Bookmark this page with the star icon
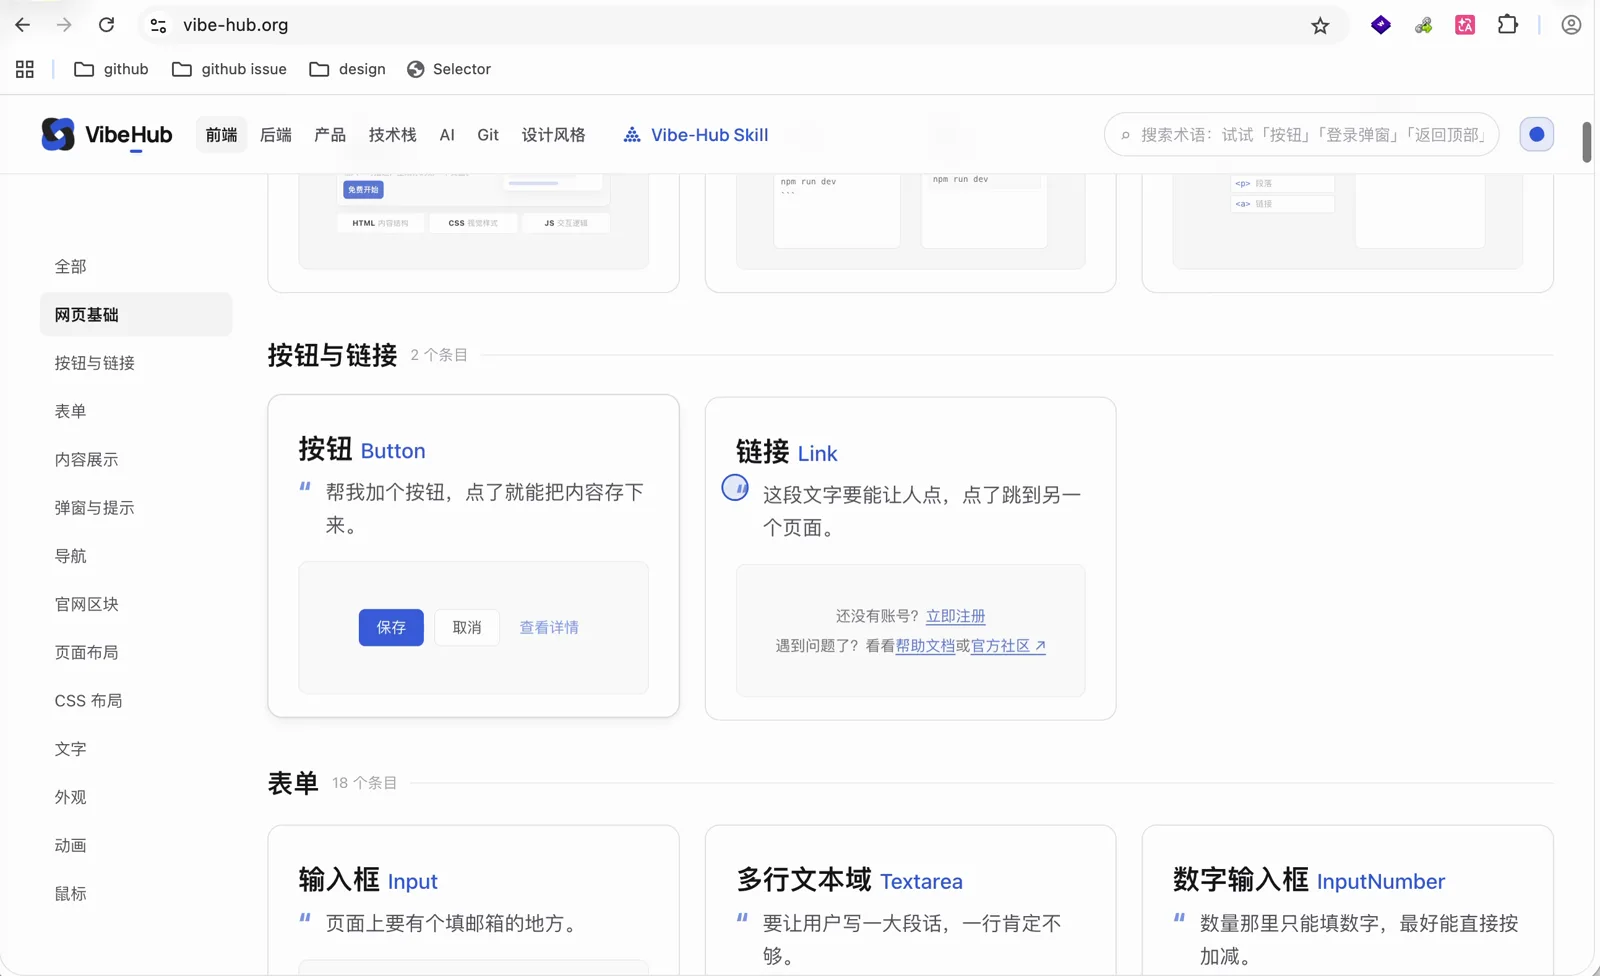The height and width of the screenshot is (976, 1600). click(1320, 25)
